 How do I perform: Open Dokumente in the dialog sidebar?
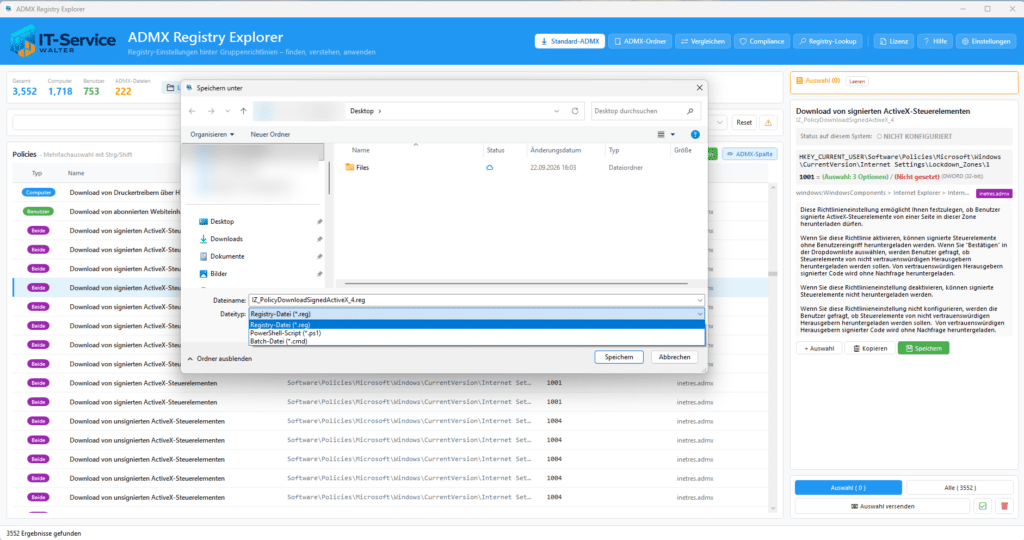tap(227, 257)
